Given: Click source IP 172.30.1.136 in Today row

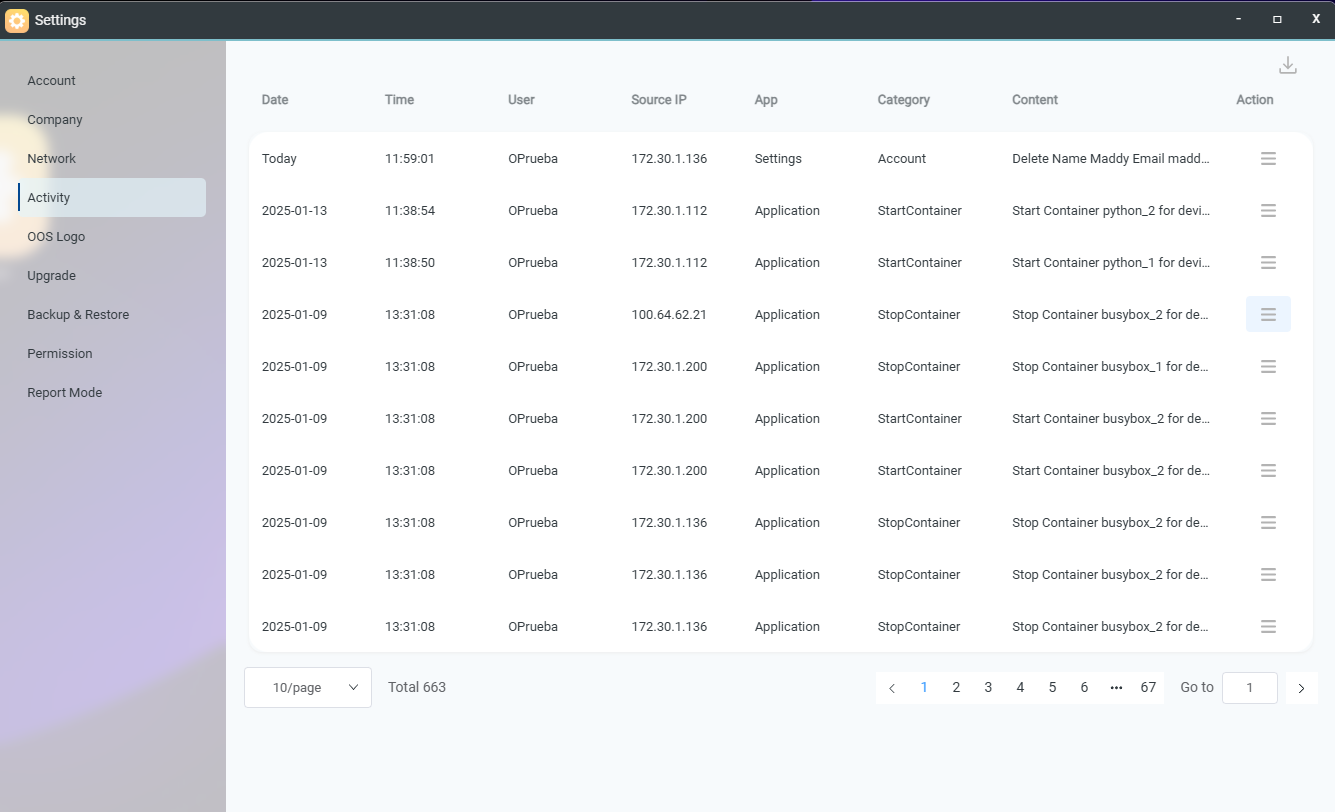Looking at the screenshot, I should (669, 158).
